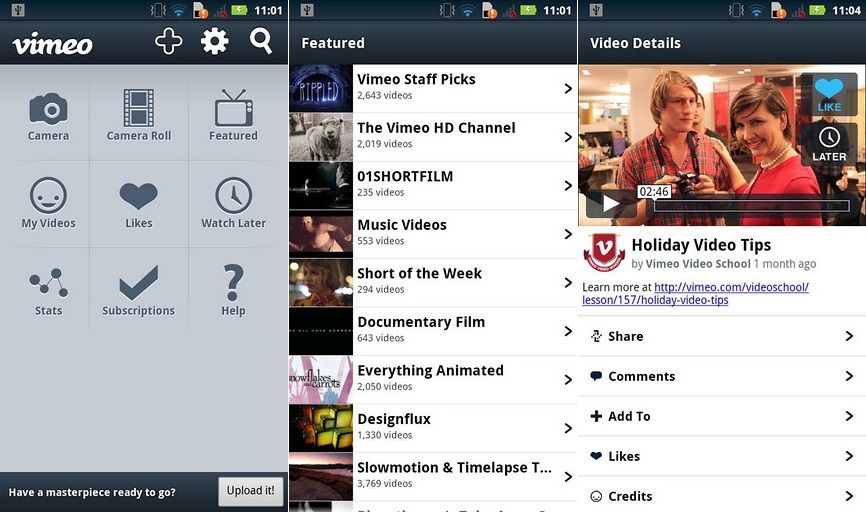
Task: Expand Short of the Week chevron
Action: click(x=568, y=283)
